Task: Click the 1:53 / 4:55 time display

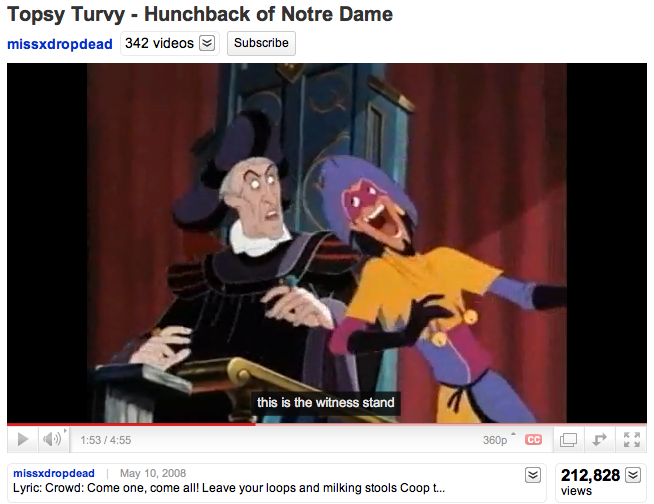Action: (106, 440)
